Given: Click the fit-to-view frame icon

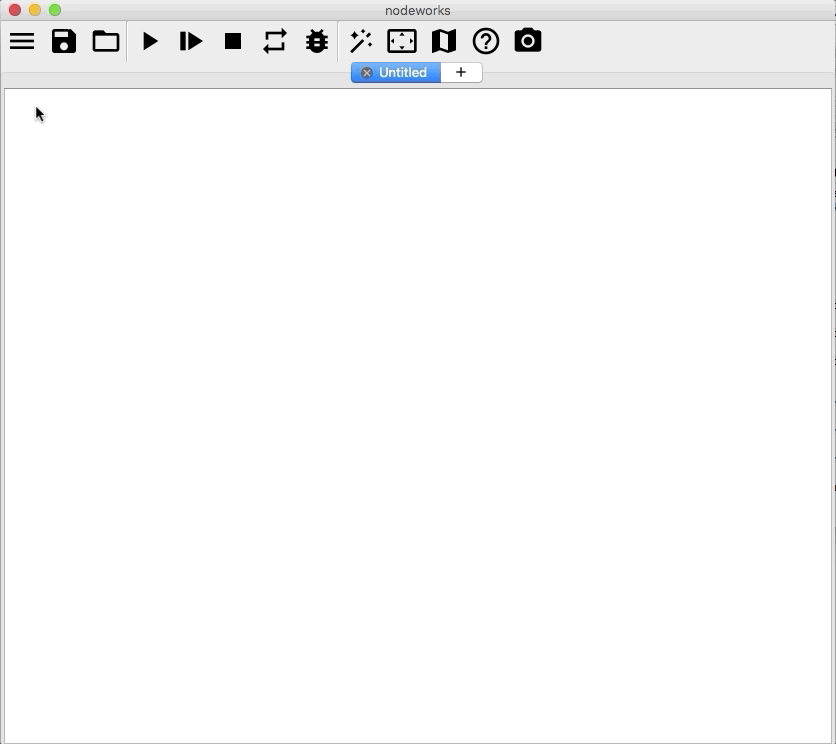Looking at the screenshot, I should pyautogui.click(x=402, y=41).
